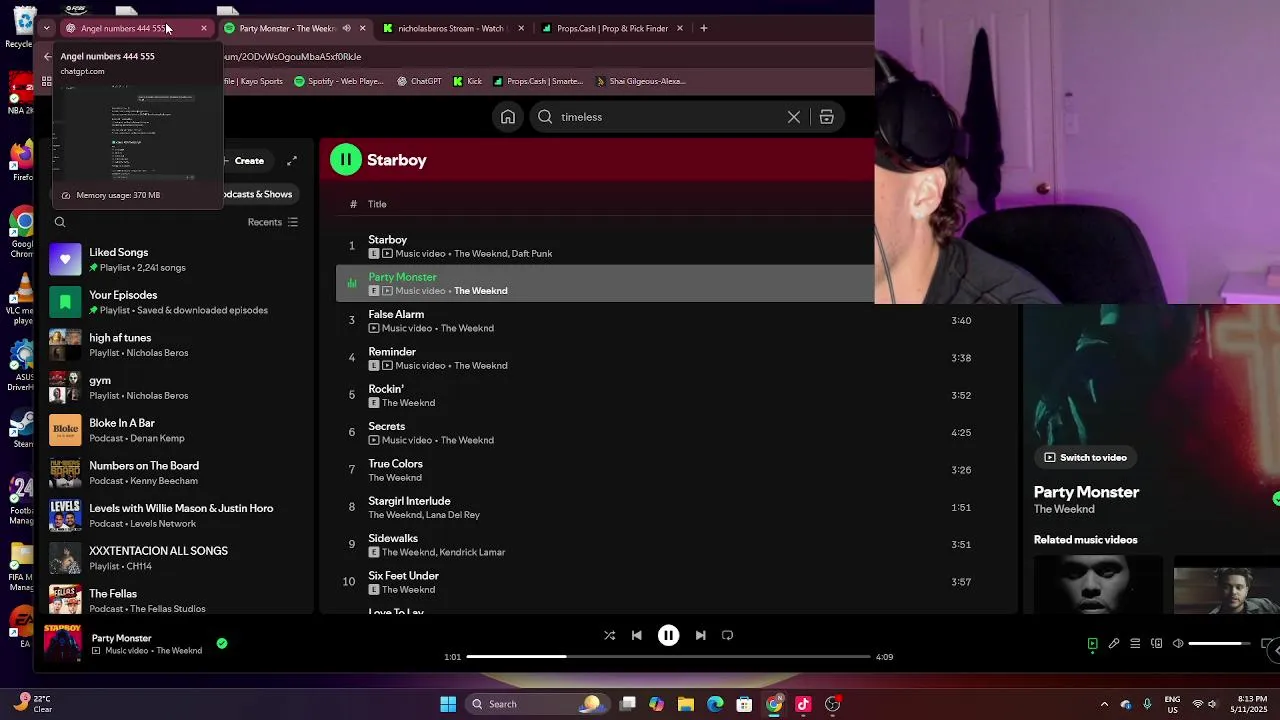Open Liked Songs playlist

click(177, 259)
